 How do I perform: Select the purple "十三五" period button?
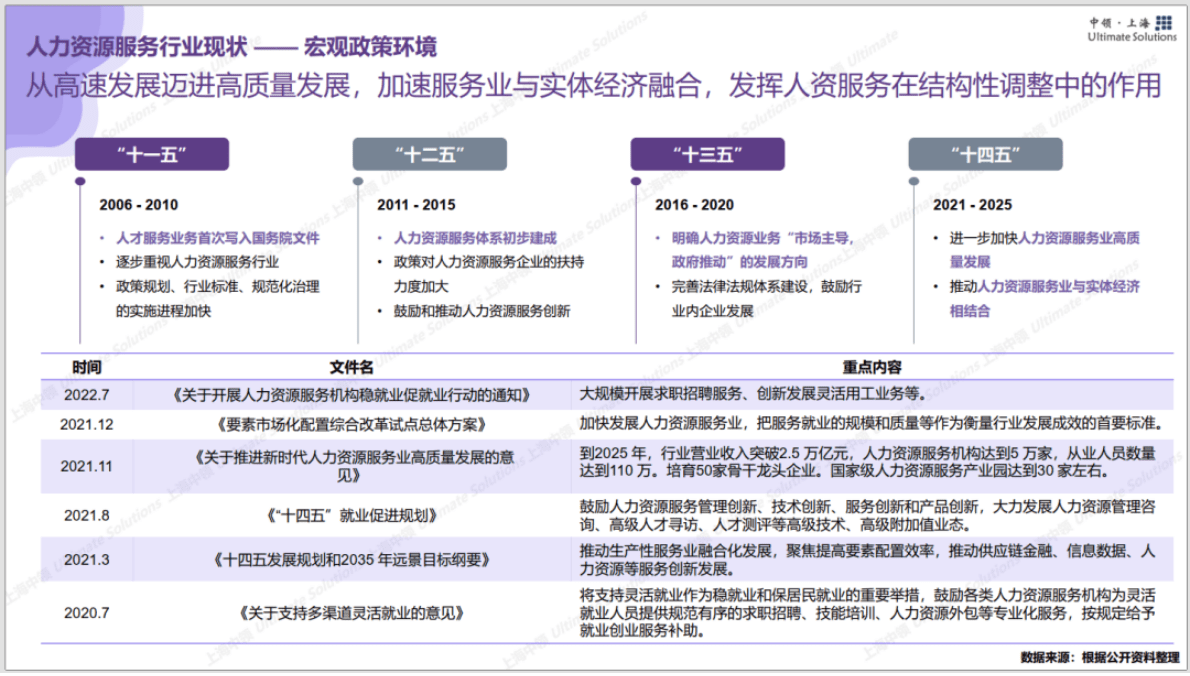pos(707,154)
